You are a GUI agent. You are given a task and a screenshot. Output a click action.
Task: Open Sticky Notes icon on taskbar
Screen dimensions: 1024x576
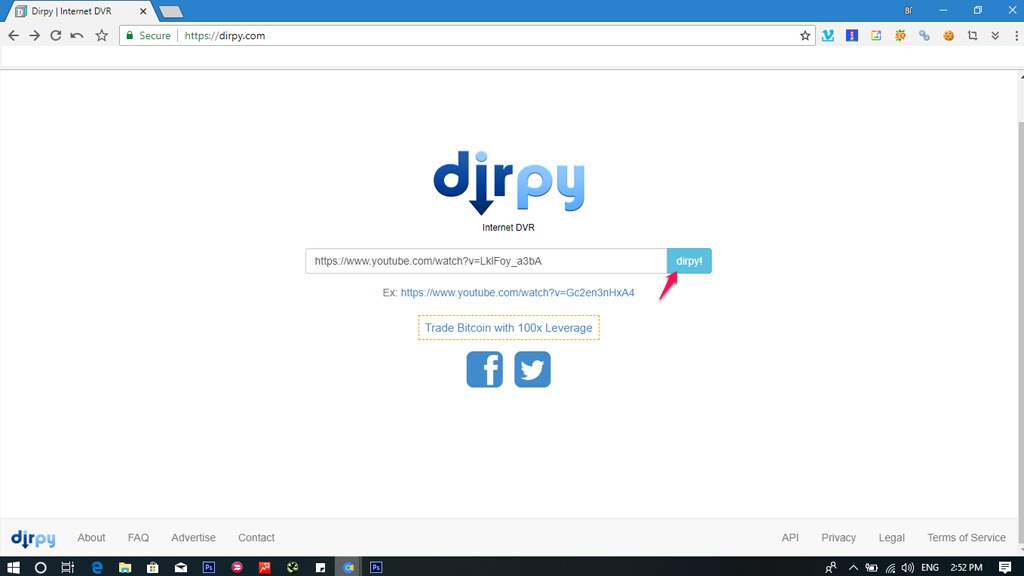click(x=321, y=567)
